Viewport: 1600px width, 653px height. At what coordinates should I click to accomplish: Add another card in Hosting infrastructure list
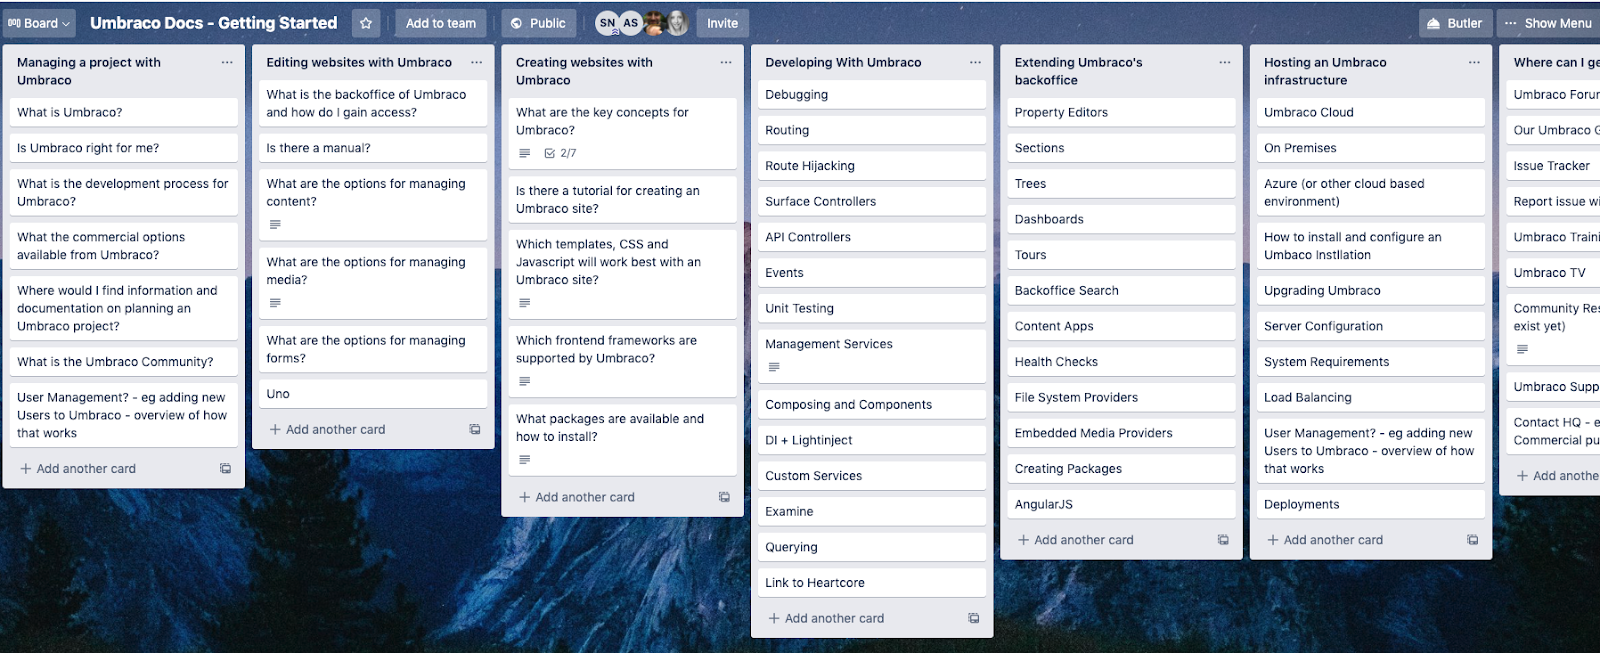point(1325,540)
